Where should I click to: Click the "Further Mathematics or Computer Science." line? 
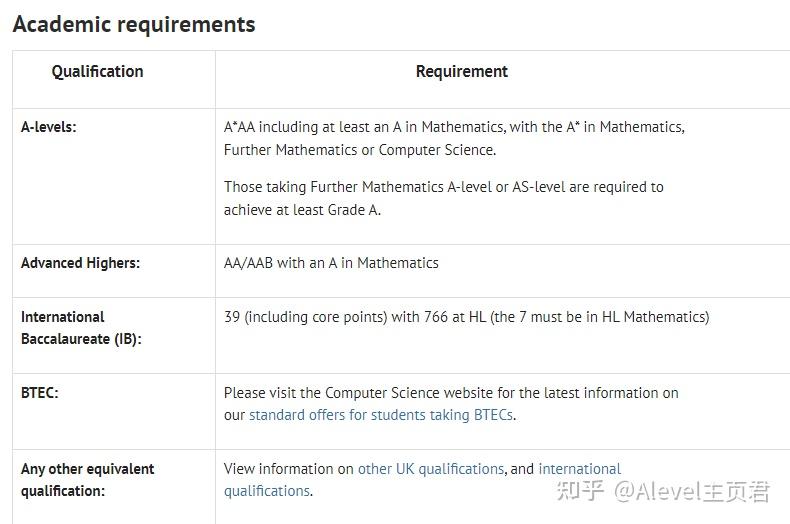point(359,150)
